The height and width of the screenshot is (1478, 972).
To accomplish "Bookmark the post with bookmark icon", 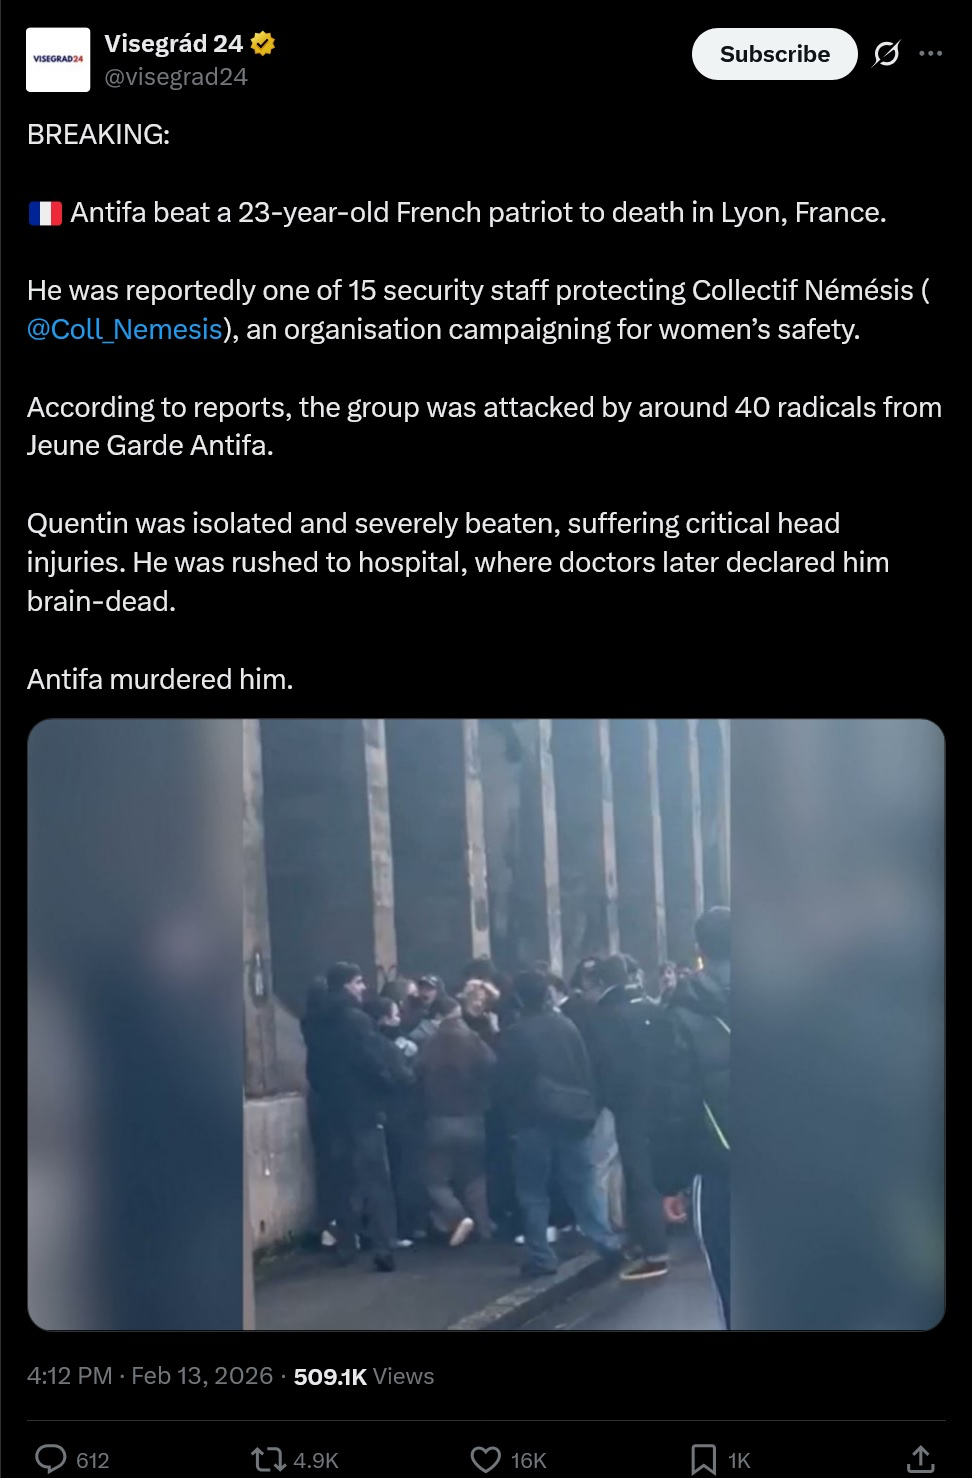I will coord(704,1460).
